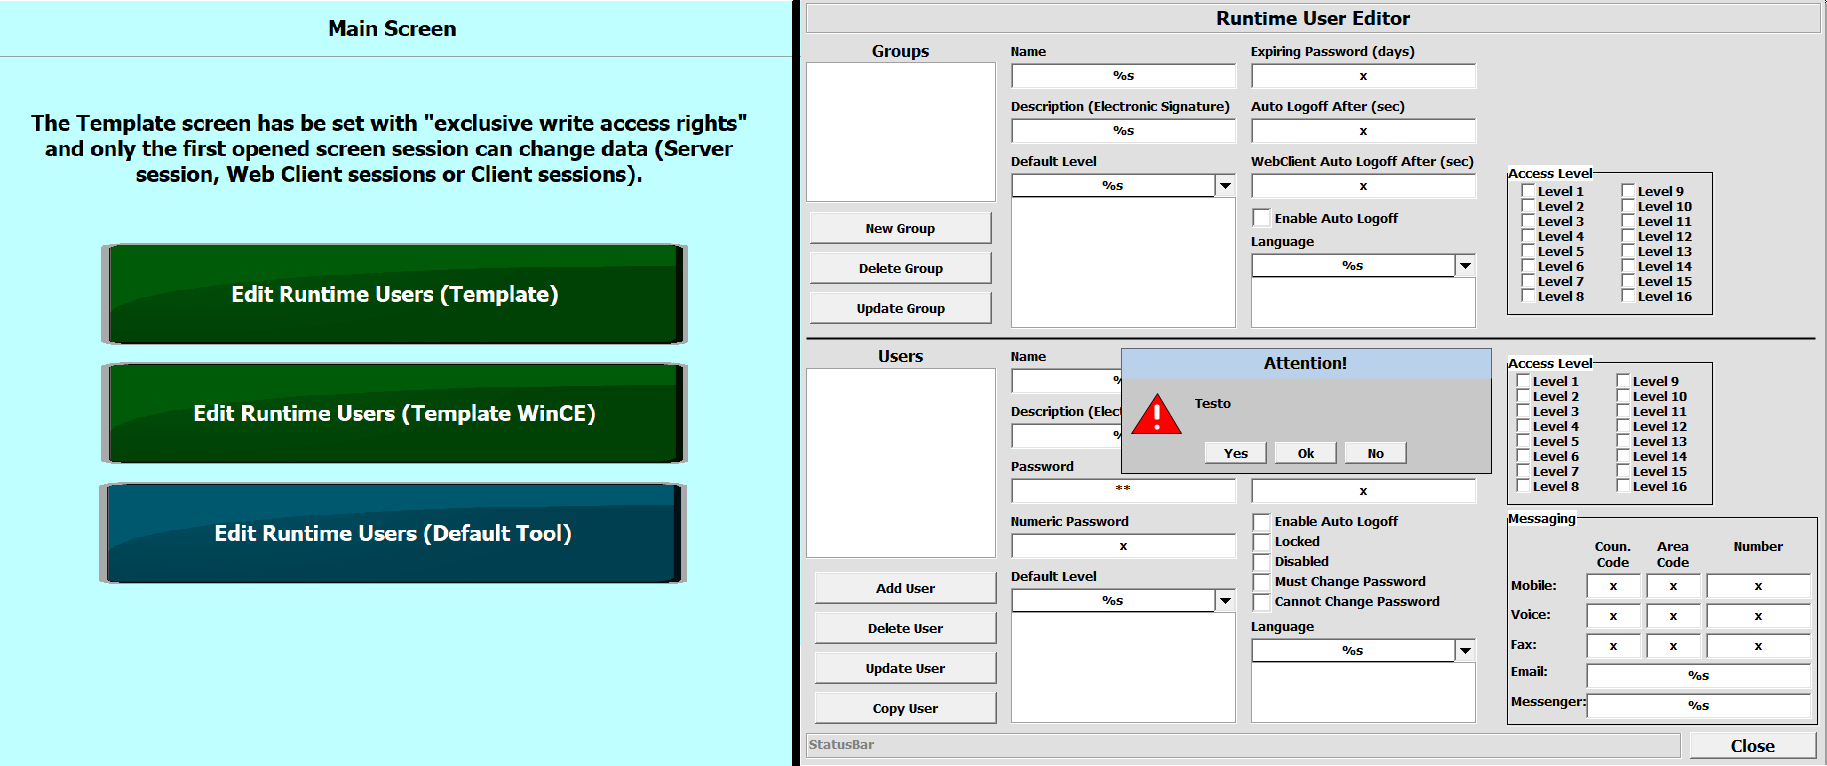Screen dimensions: 1827x766
Task: Open the user Language dropdown
Action: 1465,651
